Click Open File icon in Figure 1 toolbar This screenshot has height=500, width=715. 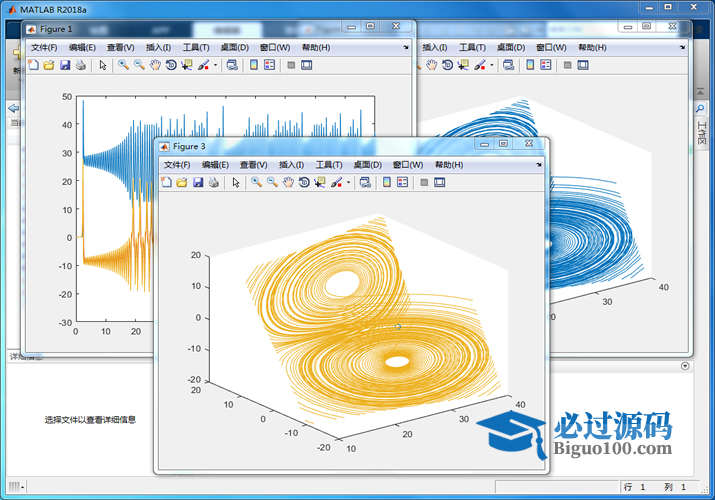pos(49,65)
